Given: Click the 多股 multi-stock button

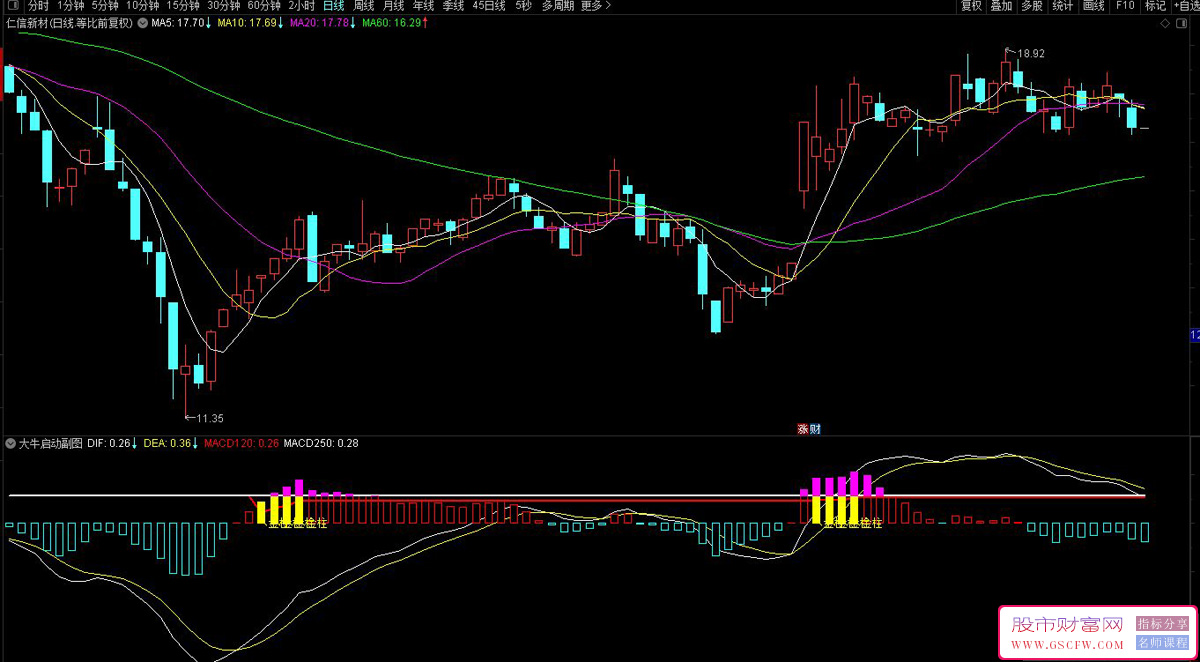Looking at the screenshot, I should [x=1032, y=6].
